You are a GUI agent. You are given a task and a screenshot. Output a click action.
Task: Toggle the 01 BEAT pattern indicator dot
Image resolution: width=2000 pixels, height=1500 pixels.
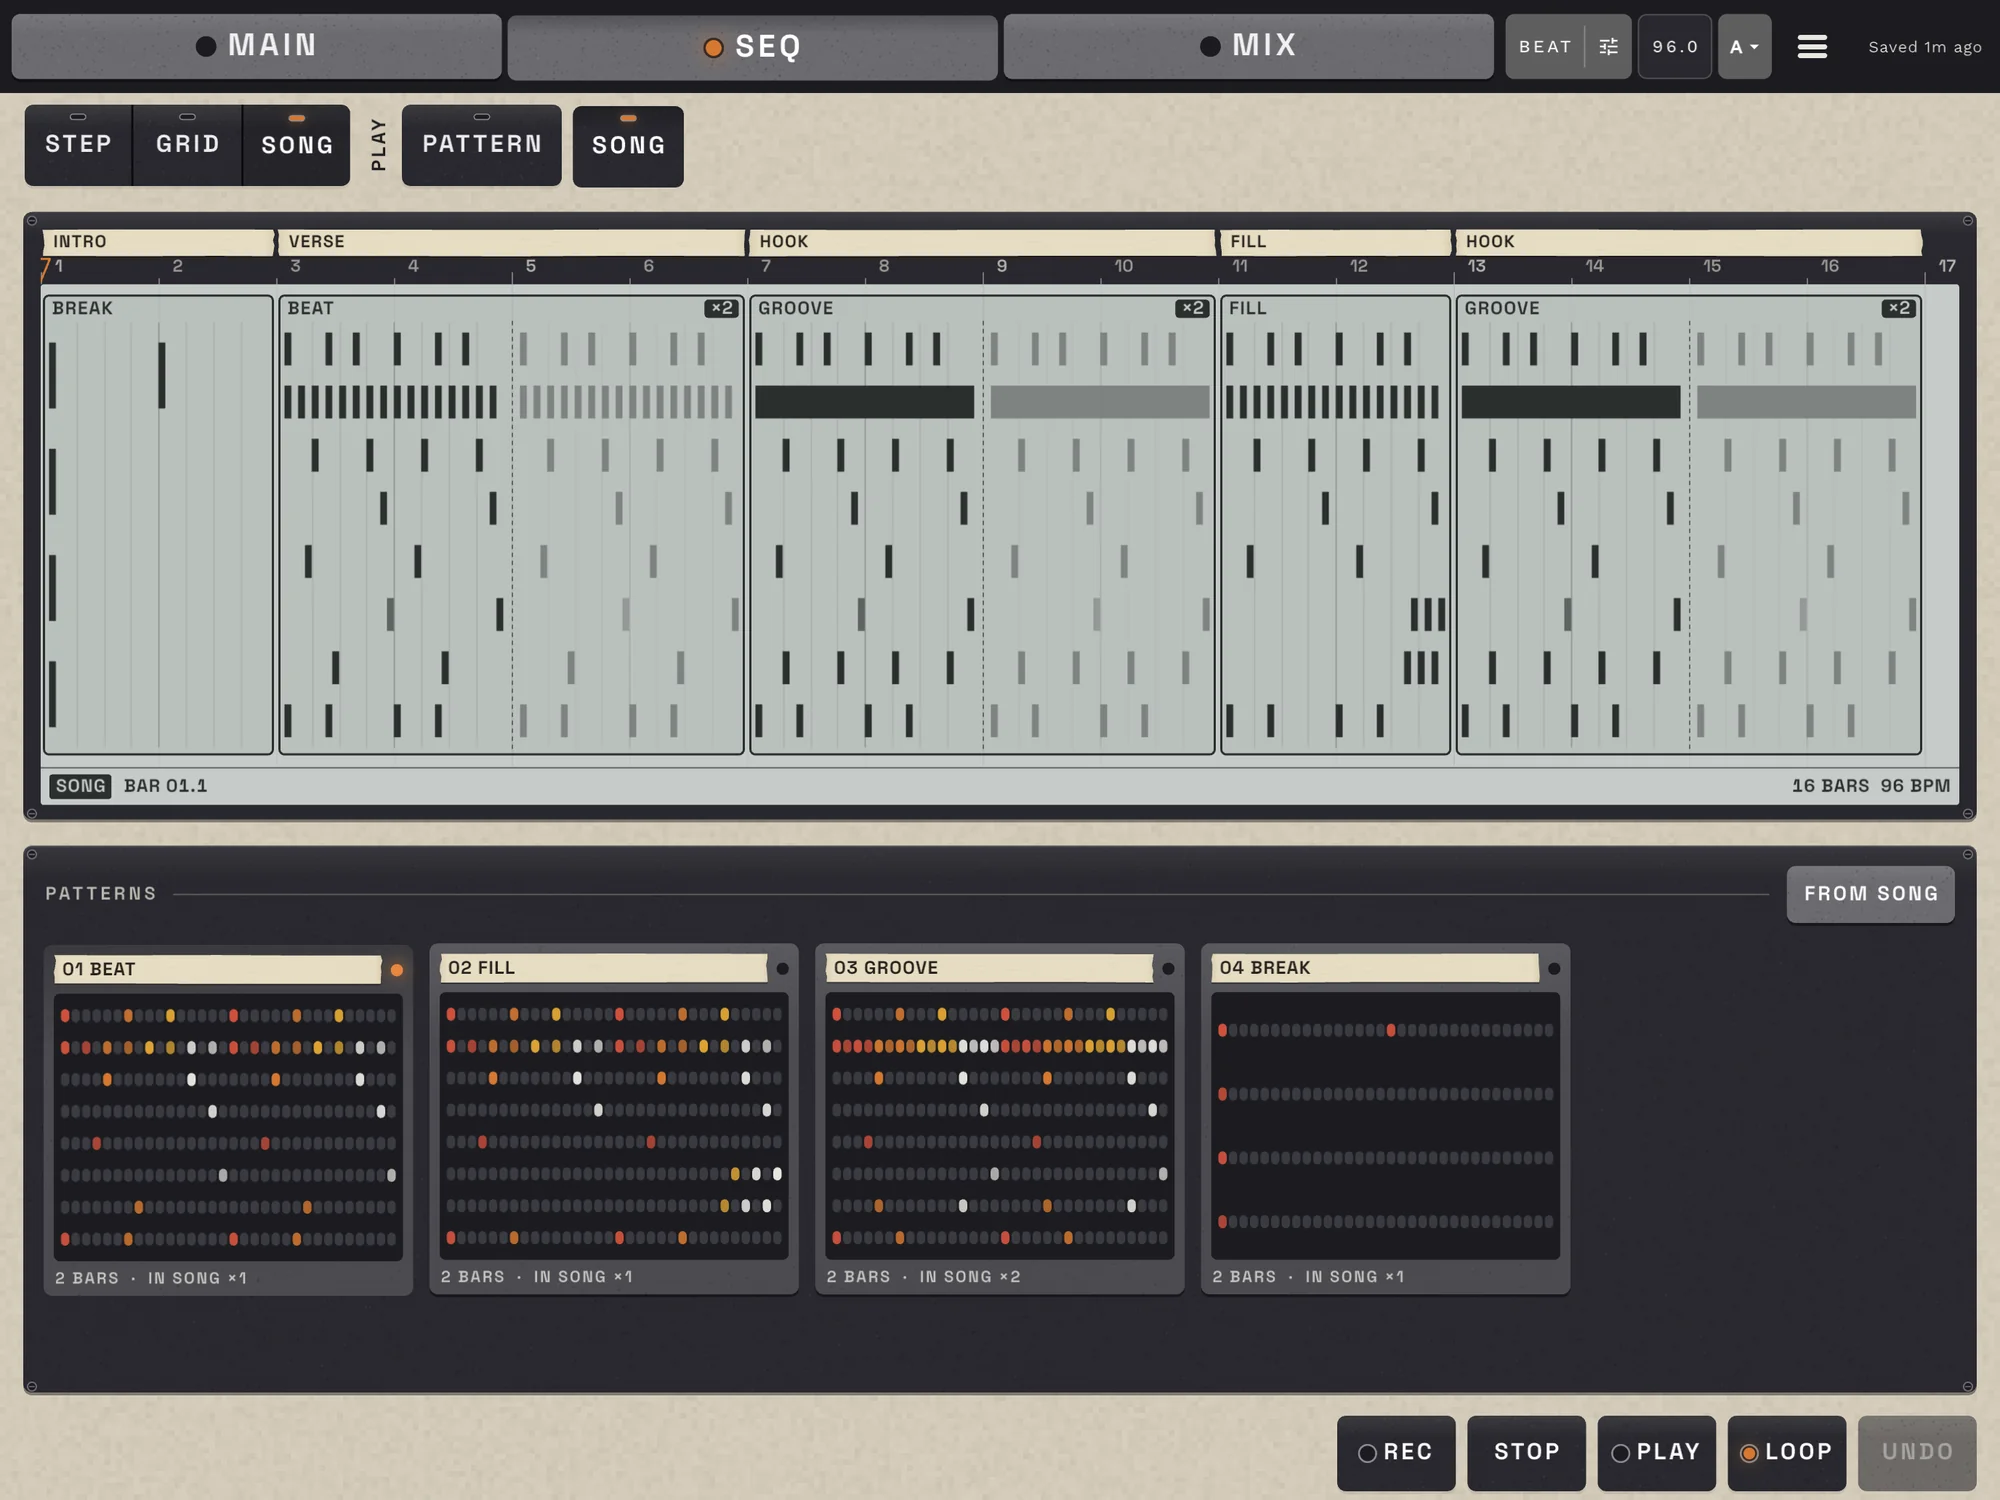[x=397, y=969]
